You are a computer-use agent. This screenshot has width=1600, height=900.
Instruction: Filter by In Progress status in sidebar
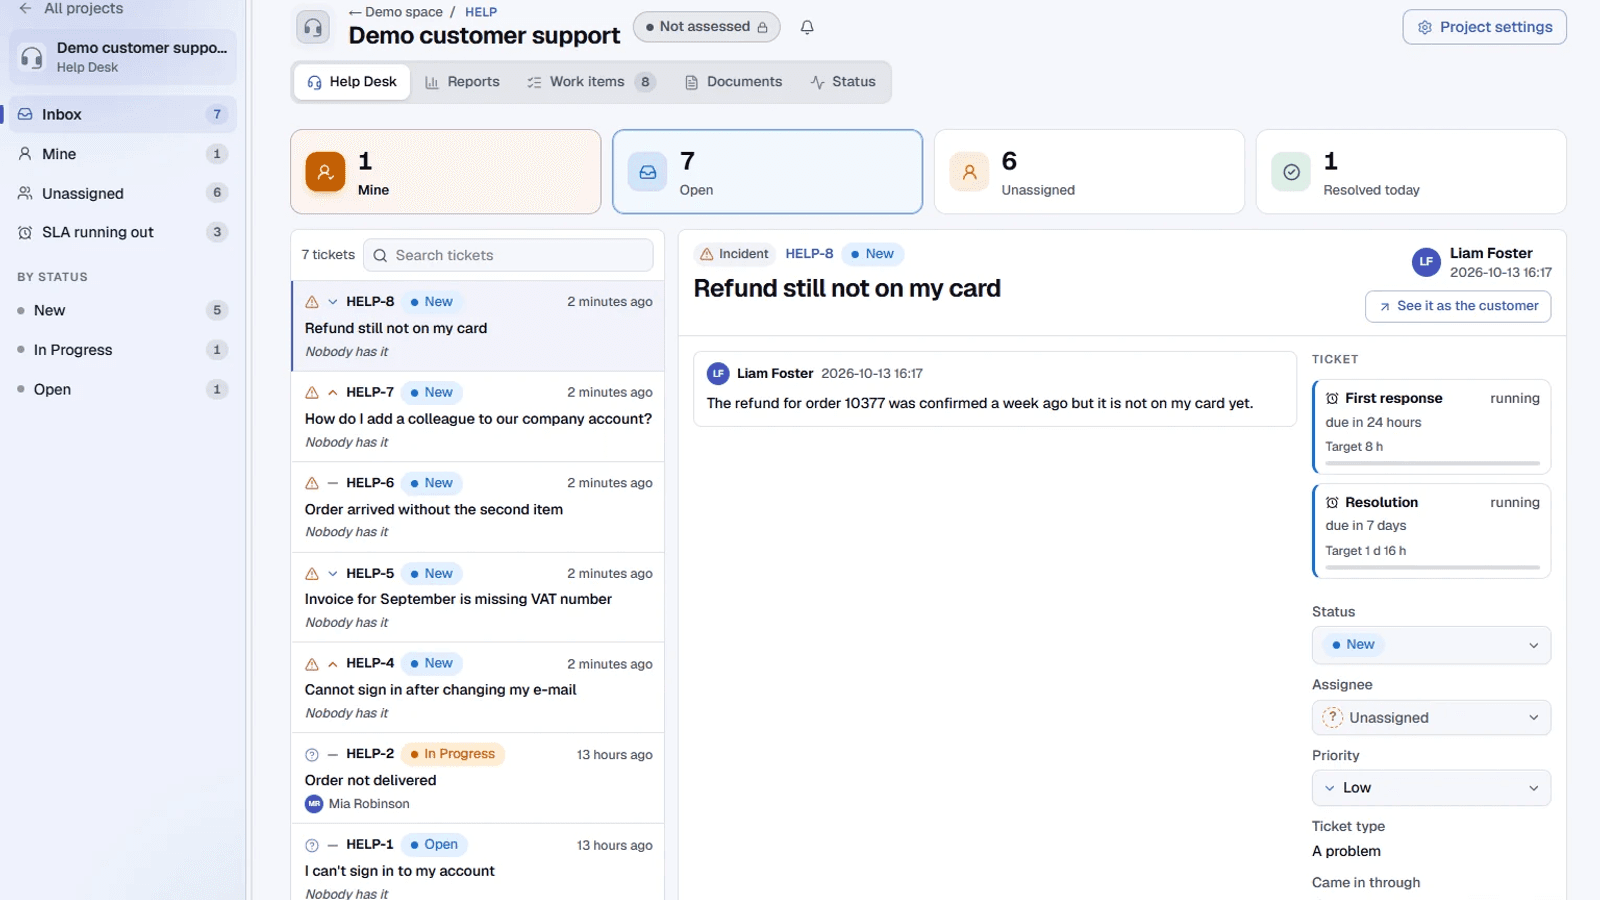(122, 350)
